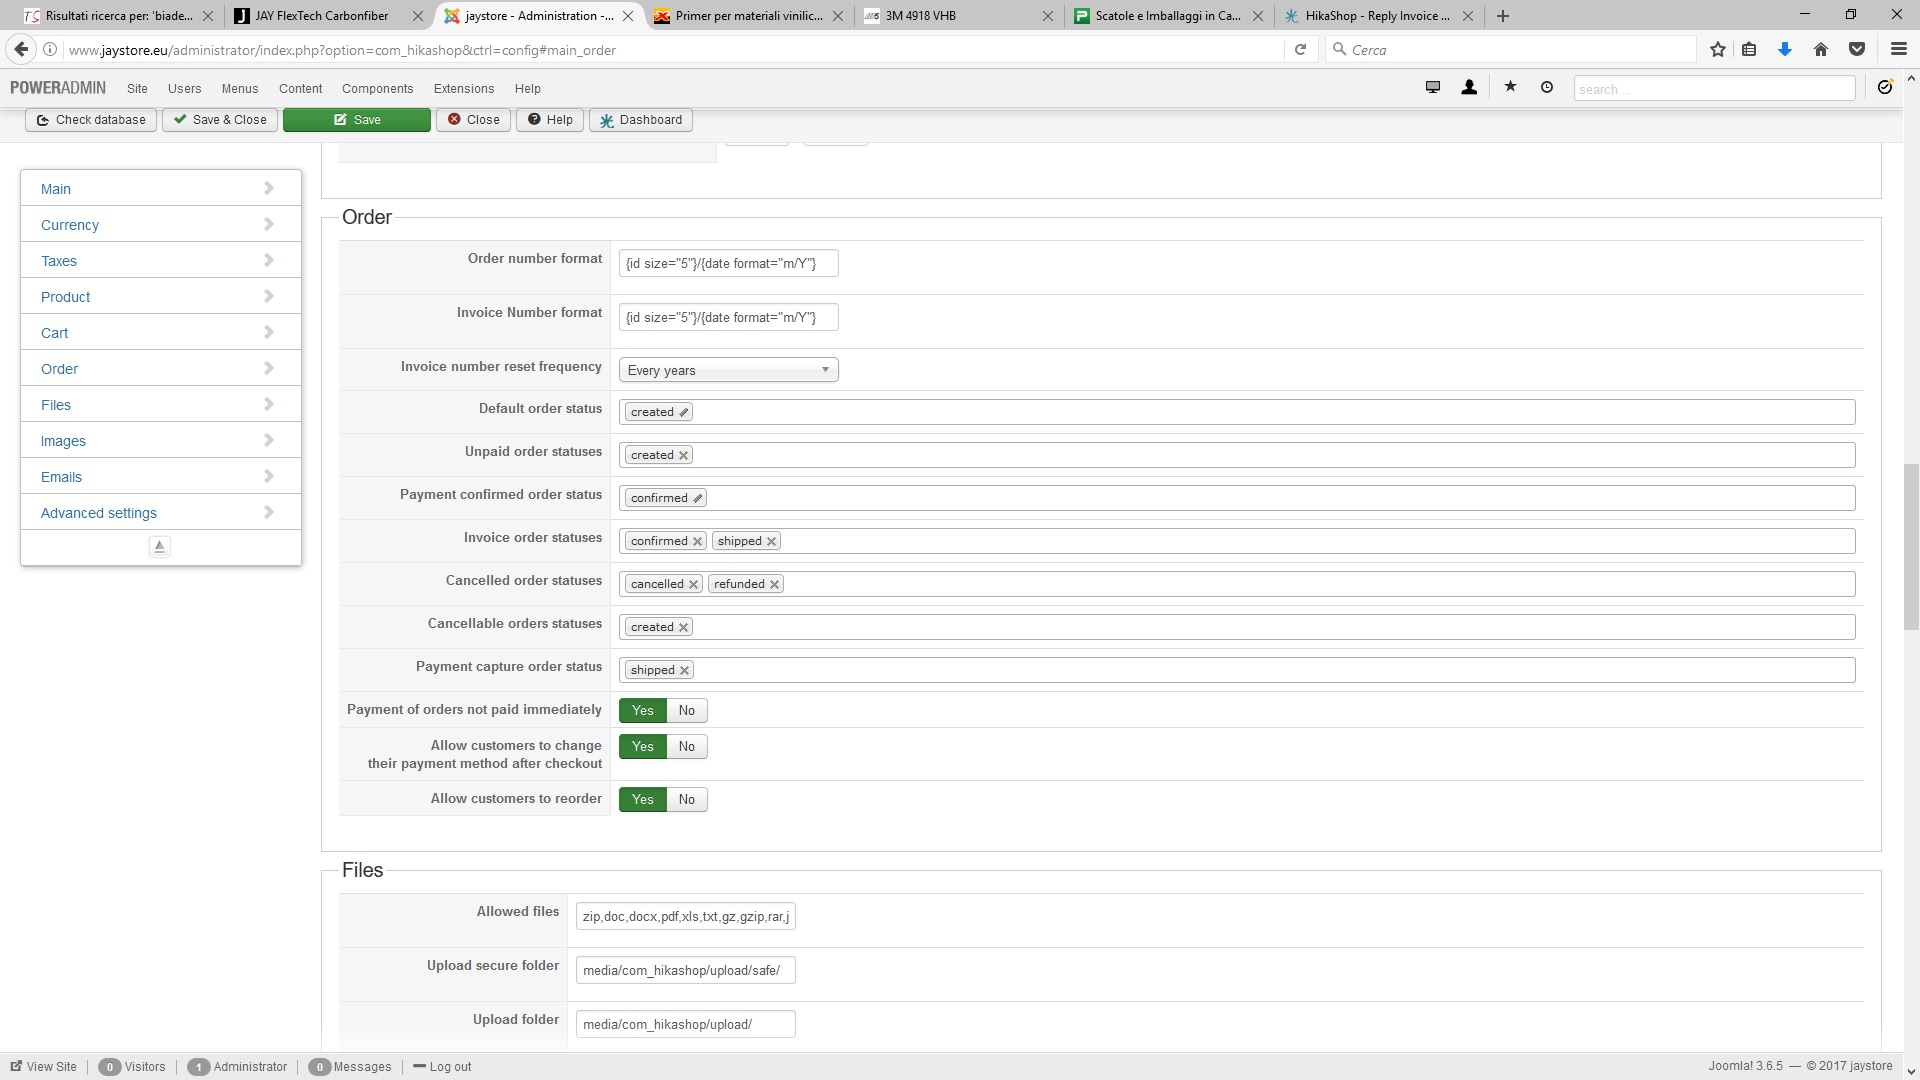Click the clock history icon in admin bar

click(x=1547, y=88)
